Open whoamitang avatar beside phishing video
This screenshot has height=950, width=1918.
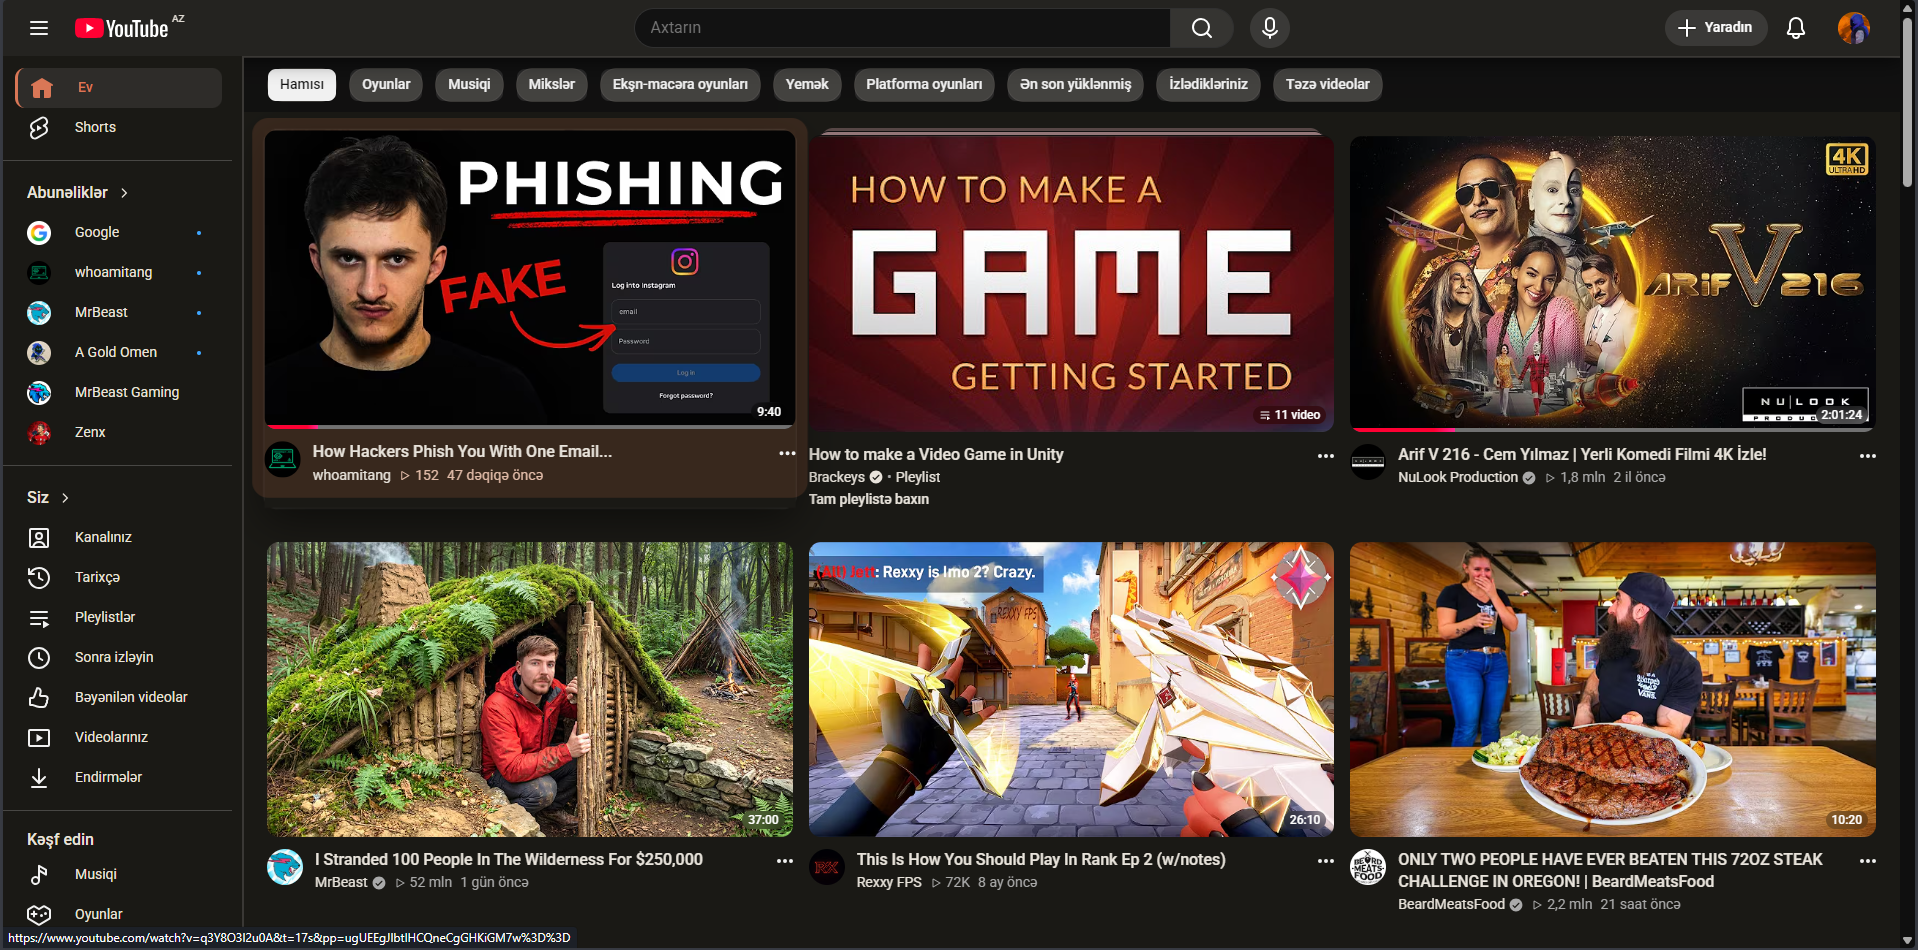[283, 460]
